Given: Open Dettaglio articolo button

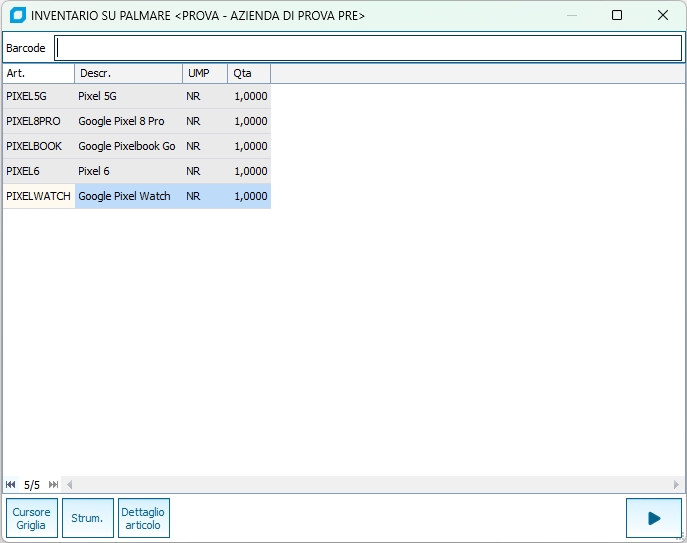Looking at the screenshot, I should pos(144,518).
